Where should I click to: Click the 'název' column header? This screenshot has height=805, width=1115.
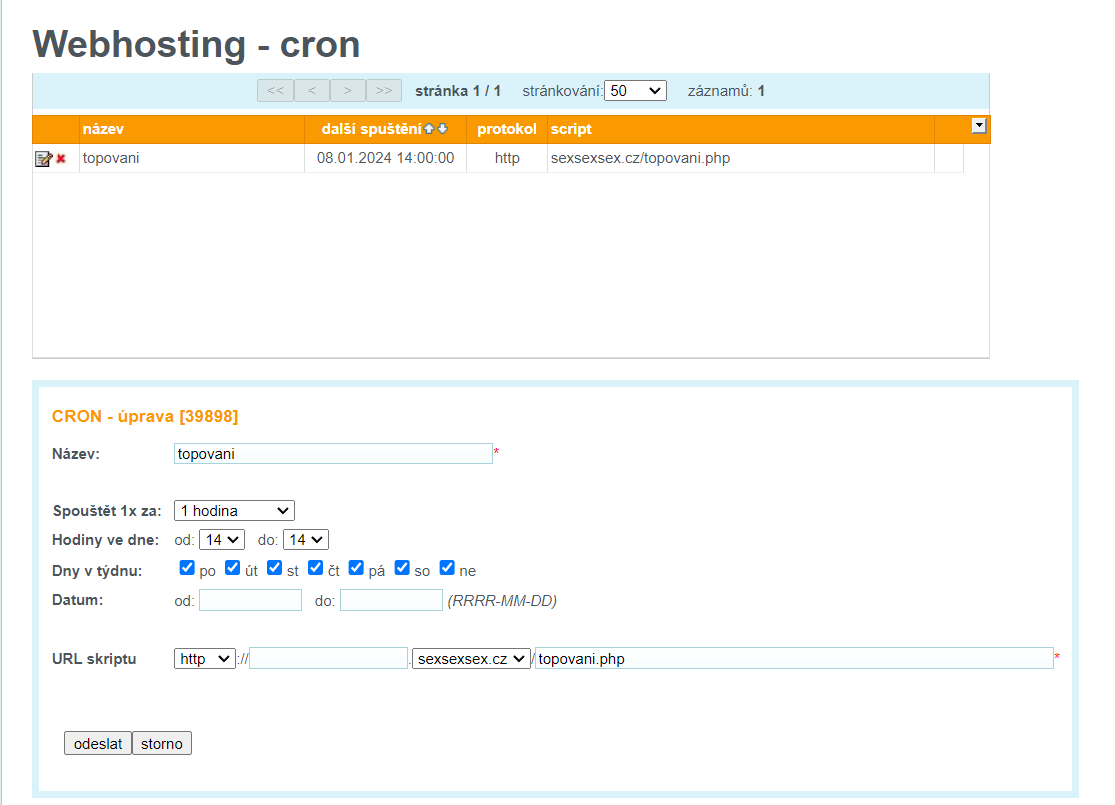point(103,129)
